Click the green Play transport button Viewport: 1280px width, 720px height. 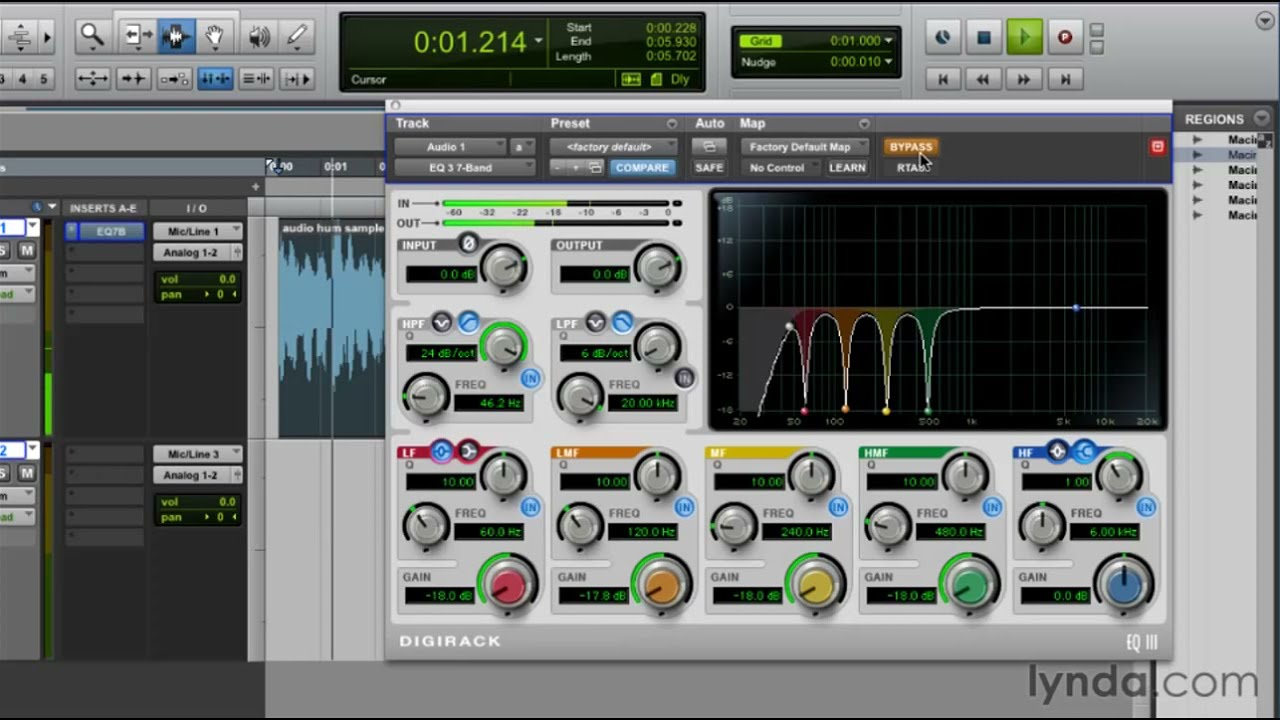1024,38
